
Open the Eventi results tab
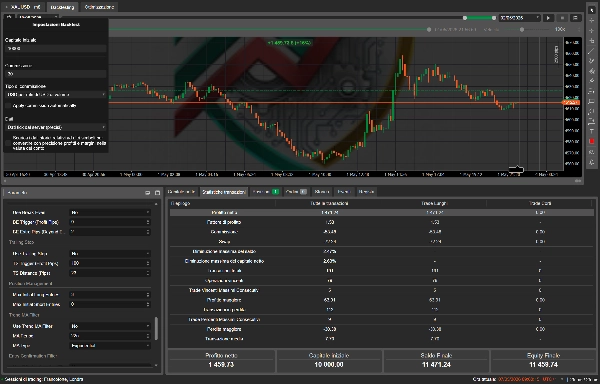coord(344,192)
